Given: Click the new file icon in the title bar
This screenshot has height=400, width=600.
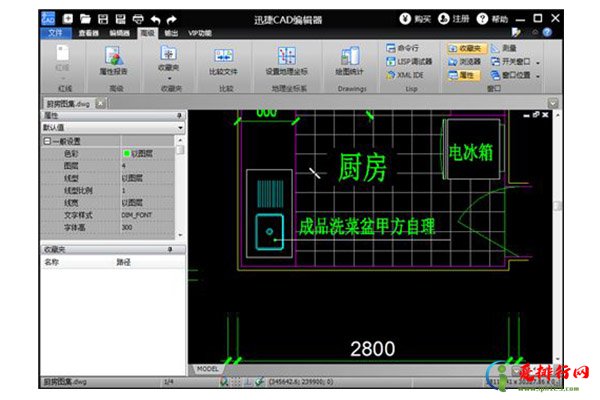Looking at the screenshot, I should pos(68,19).
